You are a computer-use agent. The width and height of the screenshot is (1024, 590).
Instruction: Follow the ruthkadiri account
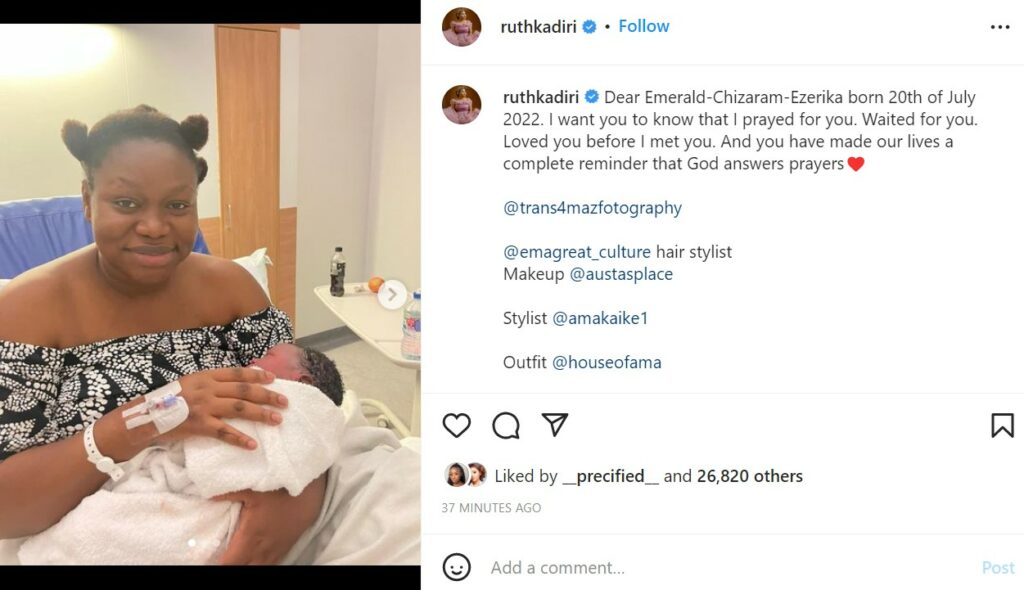pyautogui.click(x=644, y=26)
